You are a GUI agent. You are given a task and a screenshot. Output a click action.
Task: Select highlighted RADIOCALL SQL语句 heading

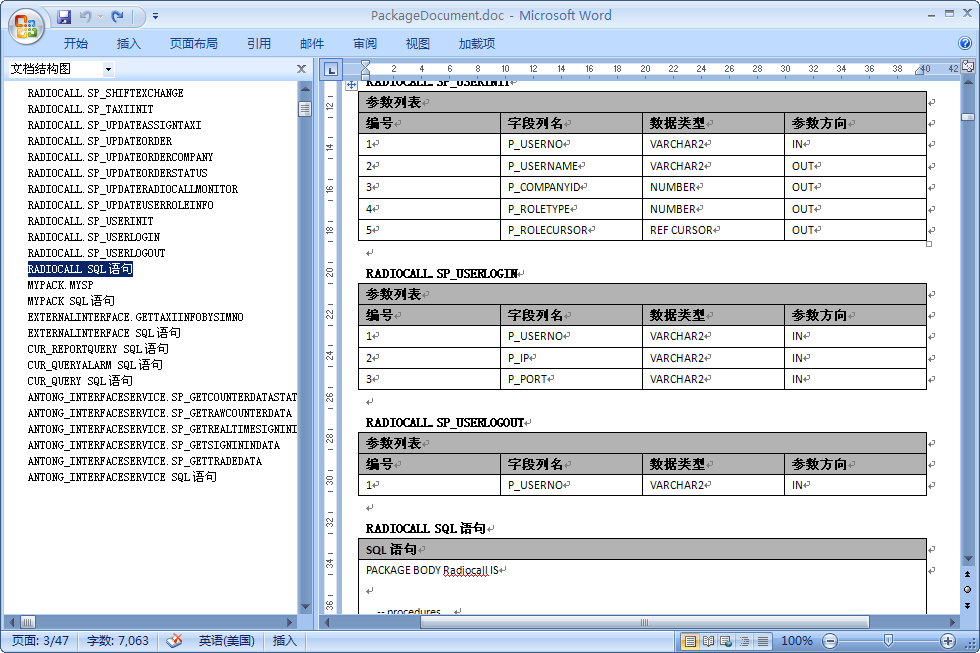(80, 269)
